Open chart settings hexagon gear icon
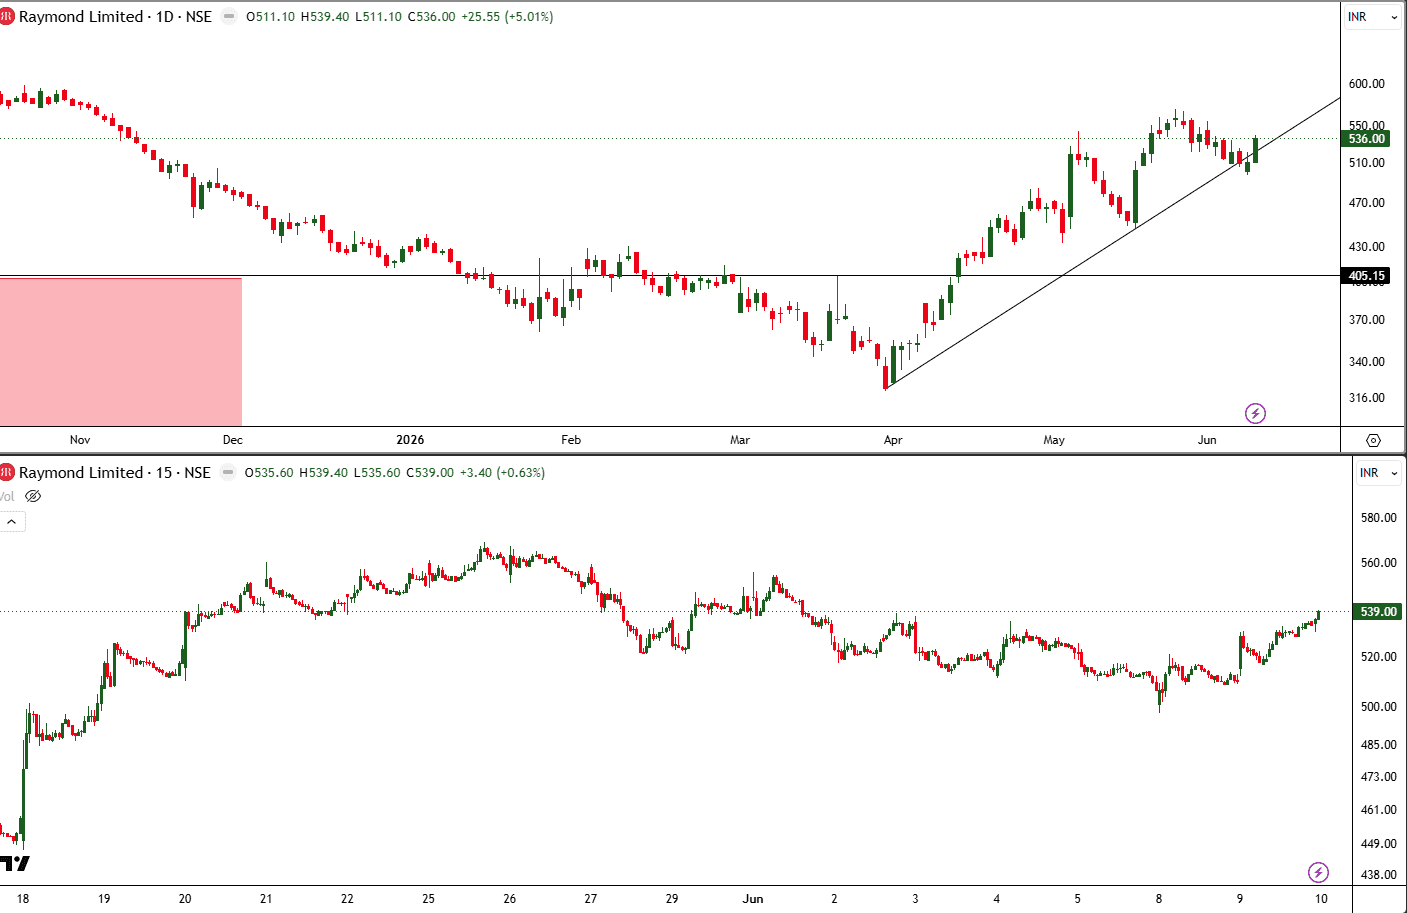This screenshot has height=913, width=1407. 1373,440
